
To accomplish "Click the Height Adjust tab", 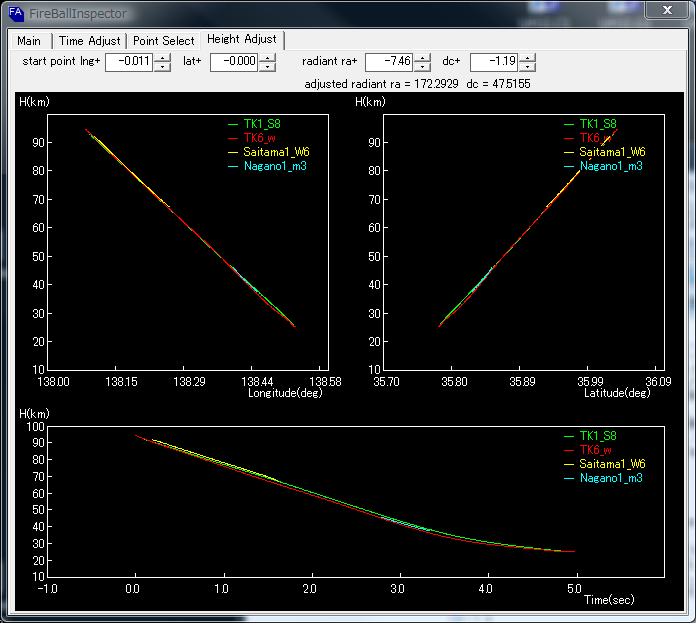I will tap(242, 40).
